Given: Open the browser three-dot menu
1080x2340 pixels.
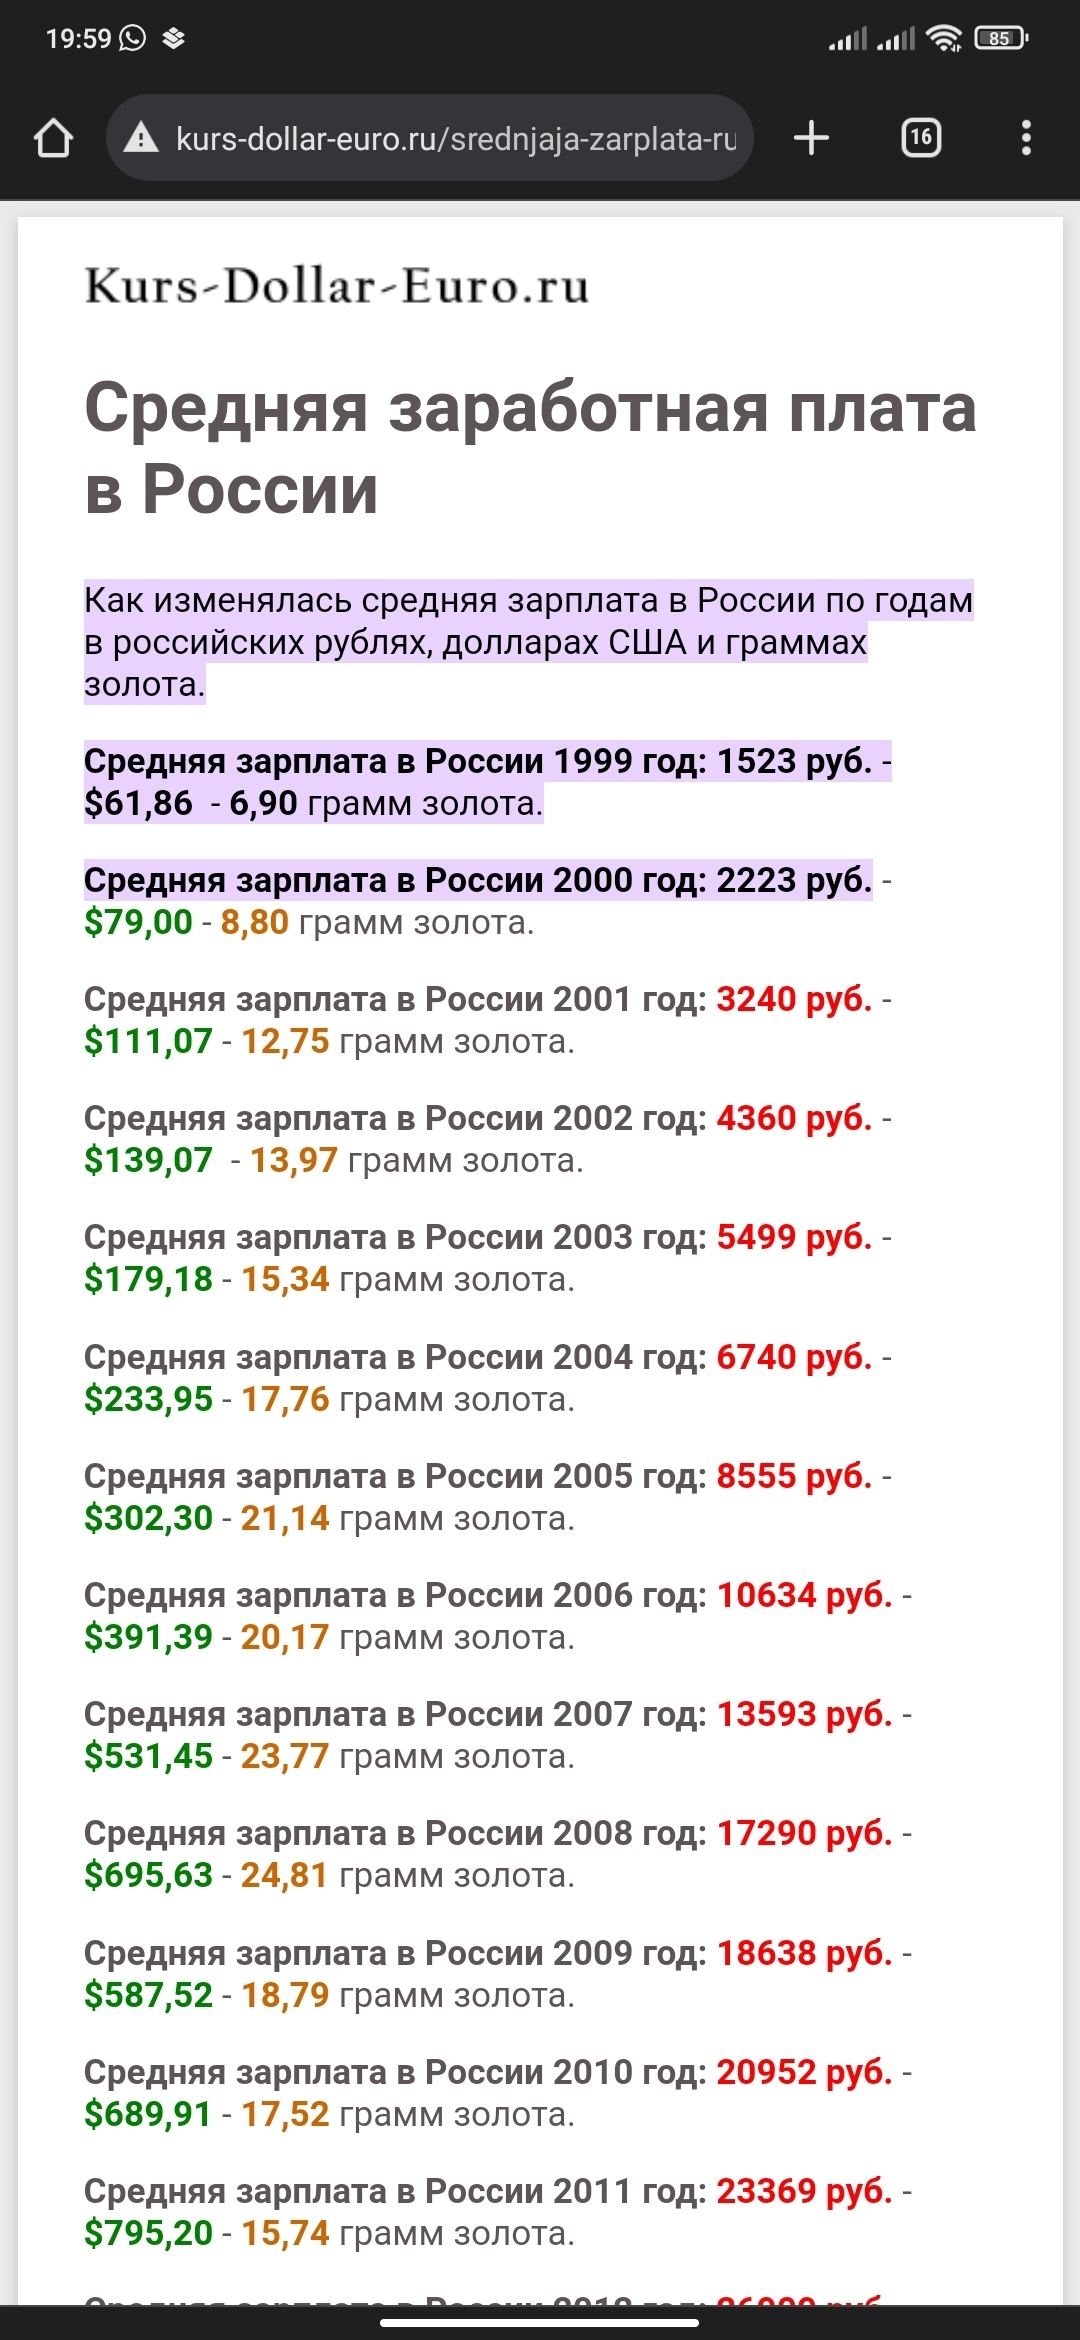Looking at the screenshot, I should 1025,138.
